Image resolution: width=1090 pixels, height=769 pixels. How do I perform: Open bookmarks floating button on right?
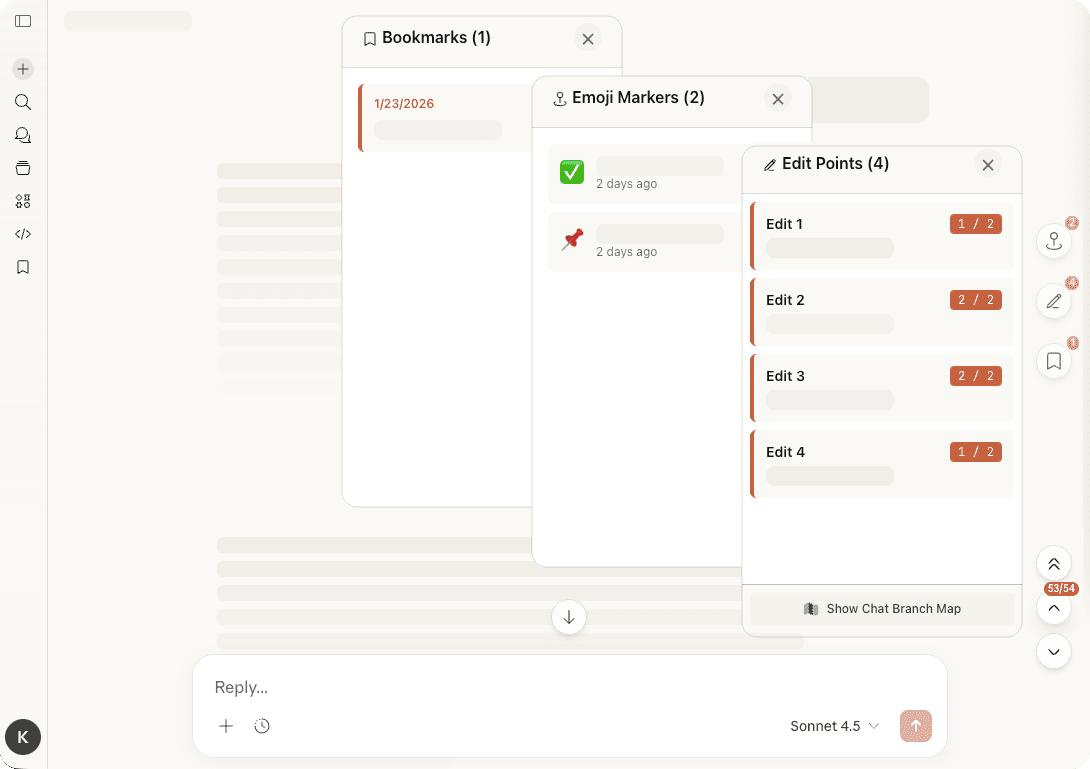click(1053, 361)
